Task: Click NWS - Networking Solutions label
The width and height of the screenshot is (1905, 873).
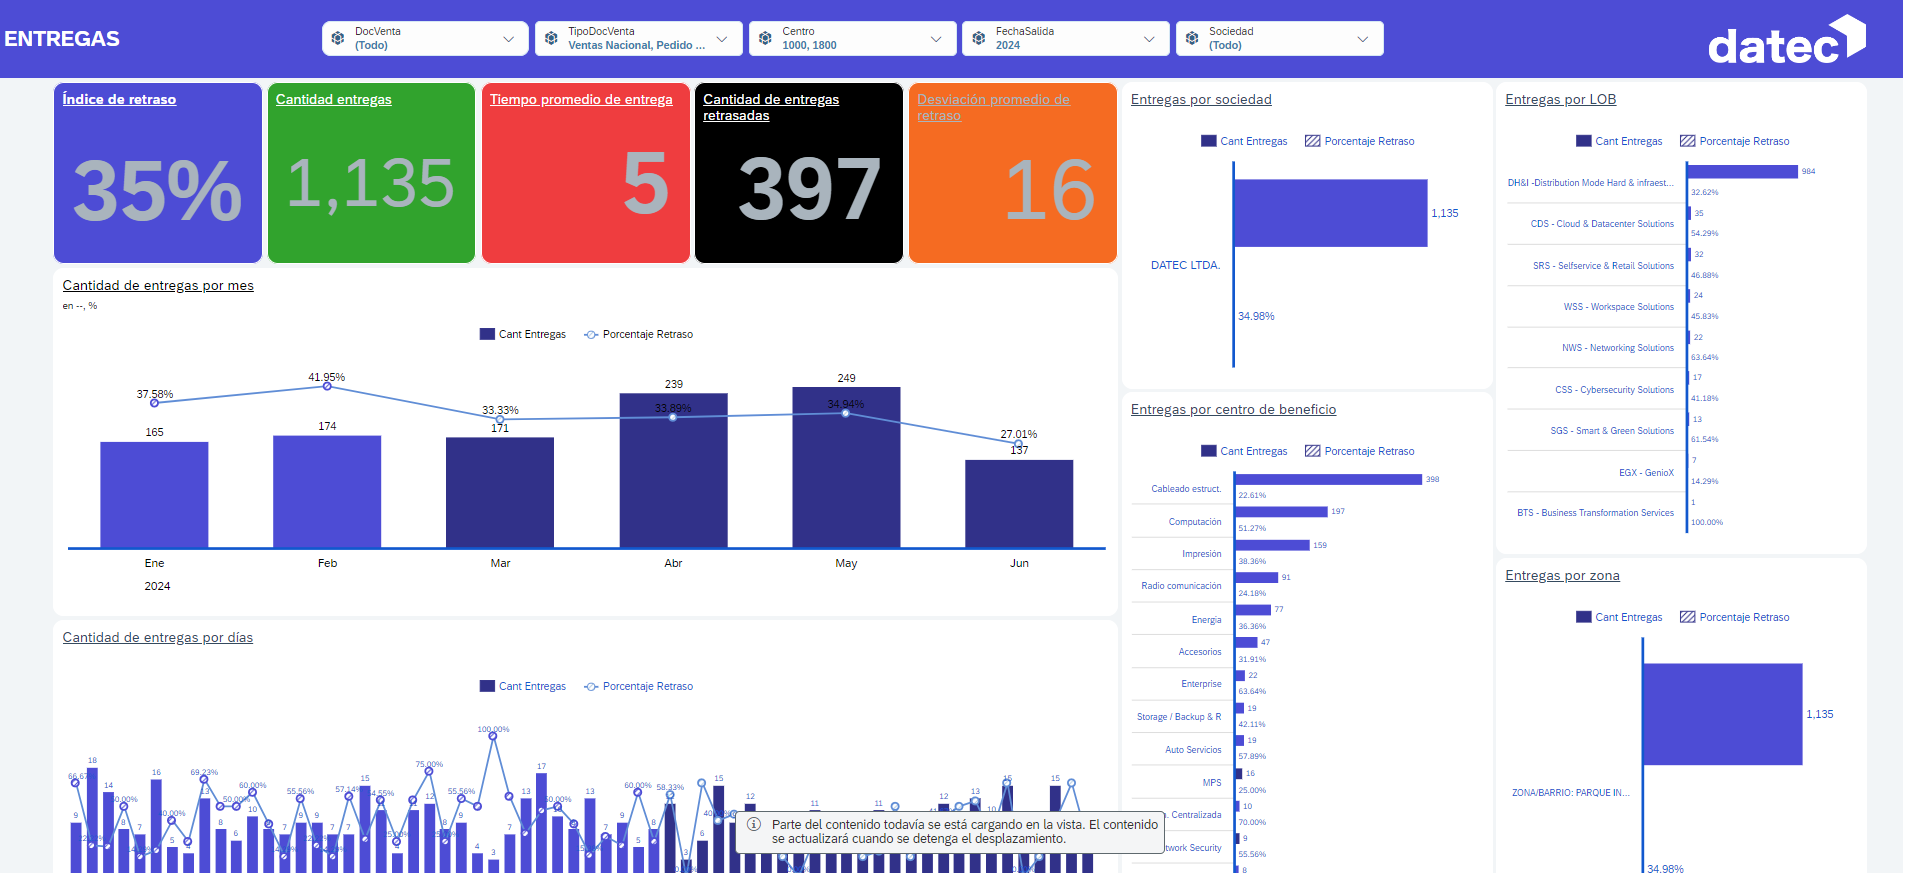Action: [x=1618, y=348]
